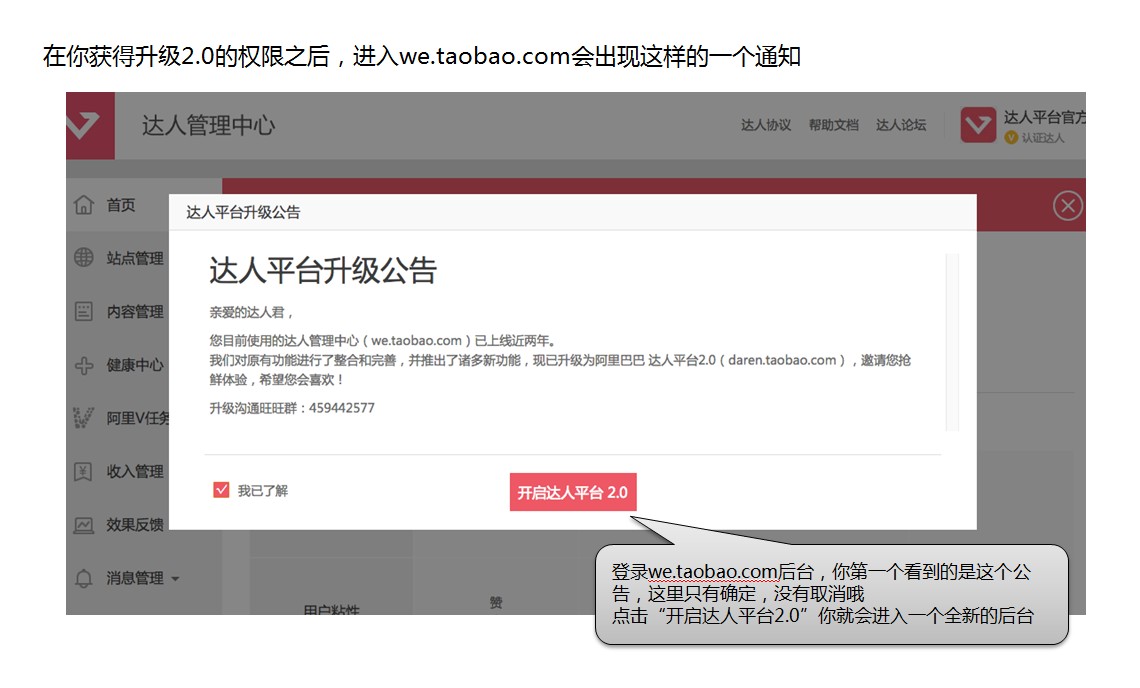1140x688 pixels.
Task: Expand the 消息管理 dropdown arrow
Action: pyautogui.click(x=175, y=579)
